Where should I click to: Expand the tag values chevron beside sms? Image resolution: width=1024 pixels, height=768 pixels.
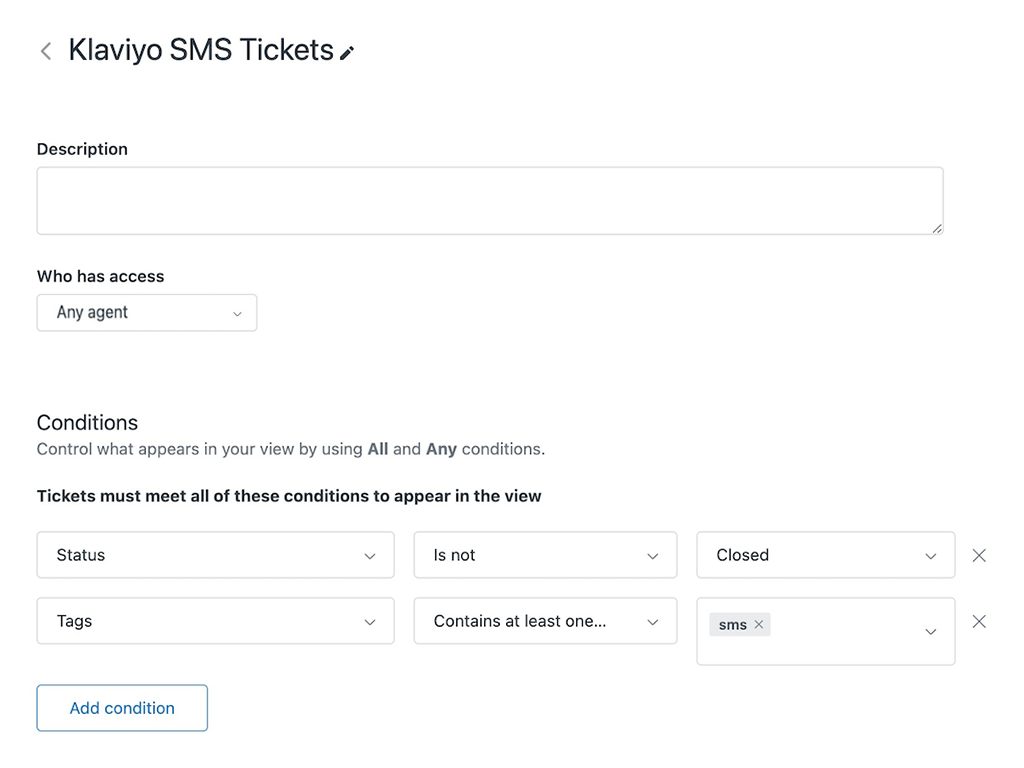click(930, 631)
